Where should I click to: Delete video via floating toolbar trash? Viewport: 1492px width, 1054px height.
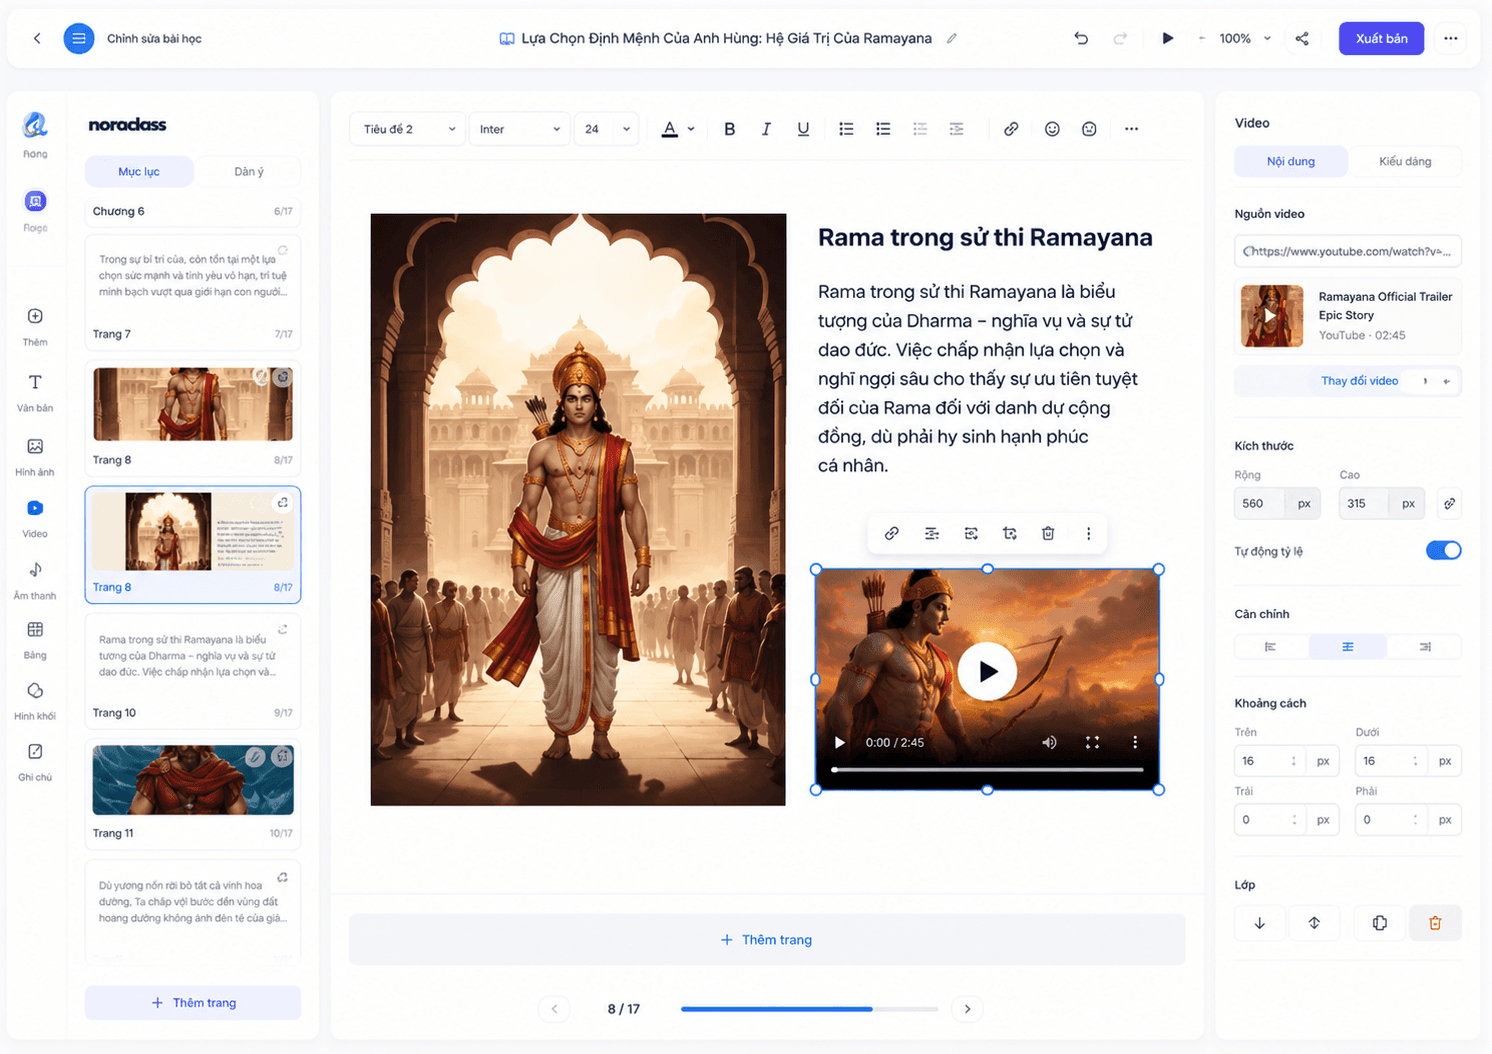(x=1048, y=533)
